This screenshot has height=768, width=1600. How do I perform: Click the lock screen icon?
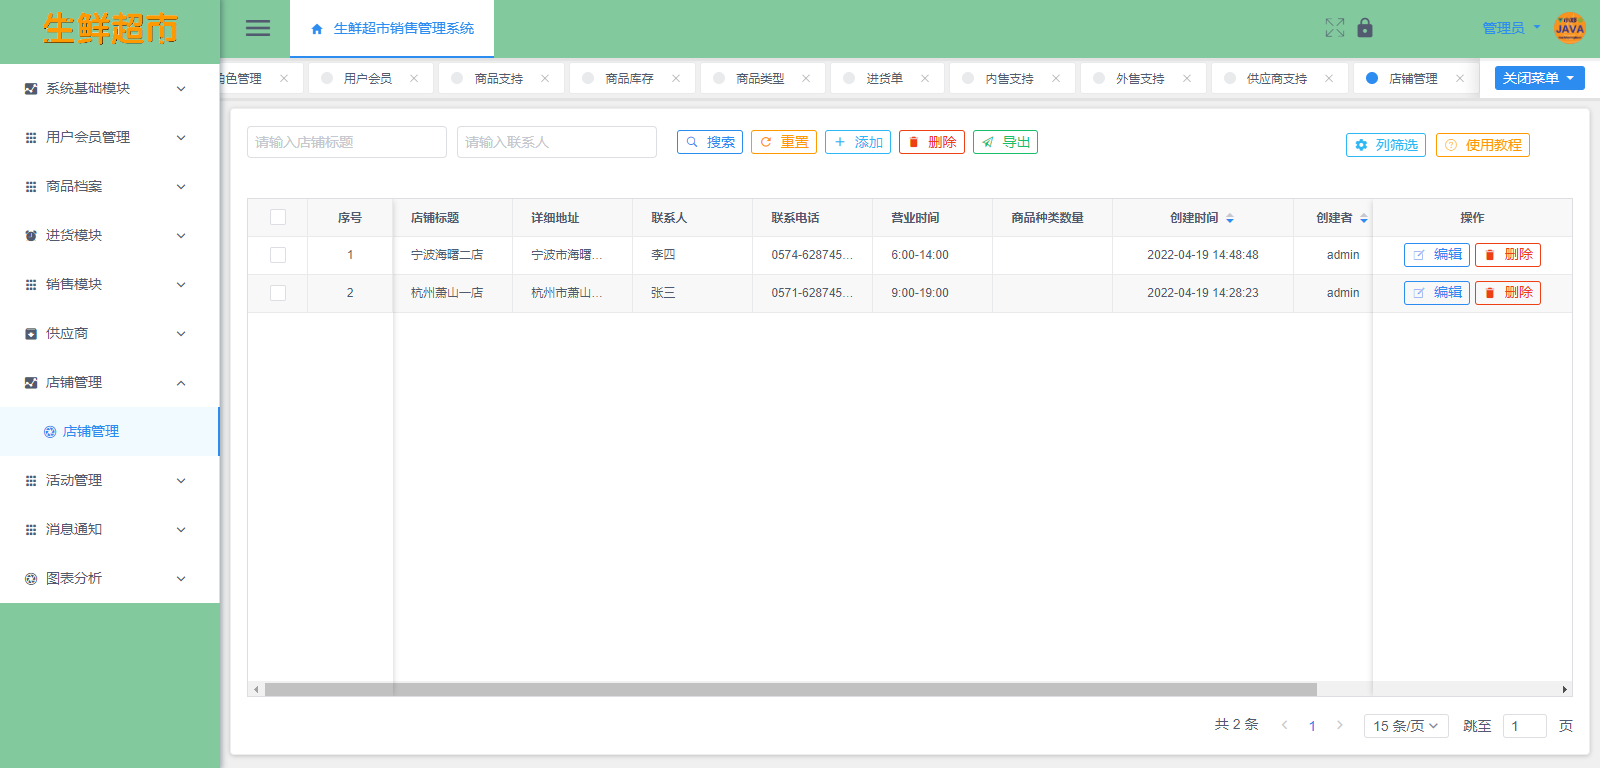click(1365, 28)
